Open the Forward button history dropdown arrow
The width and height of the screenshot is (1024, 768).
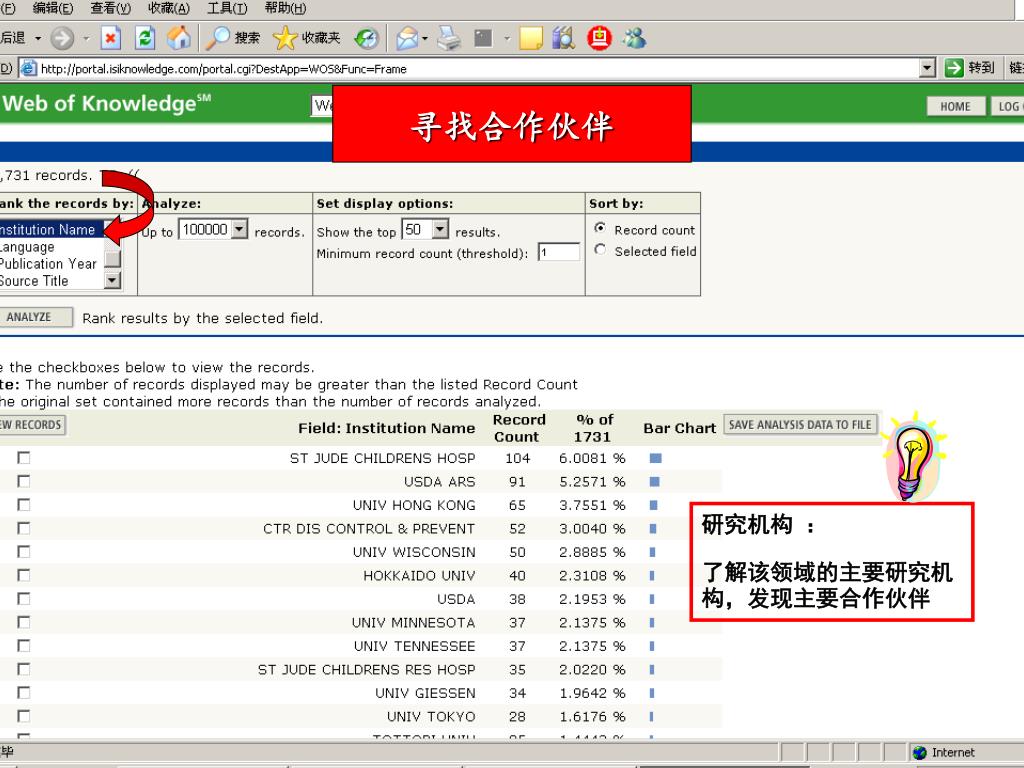(x=86, y=39)
